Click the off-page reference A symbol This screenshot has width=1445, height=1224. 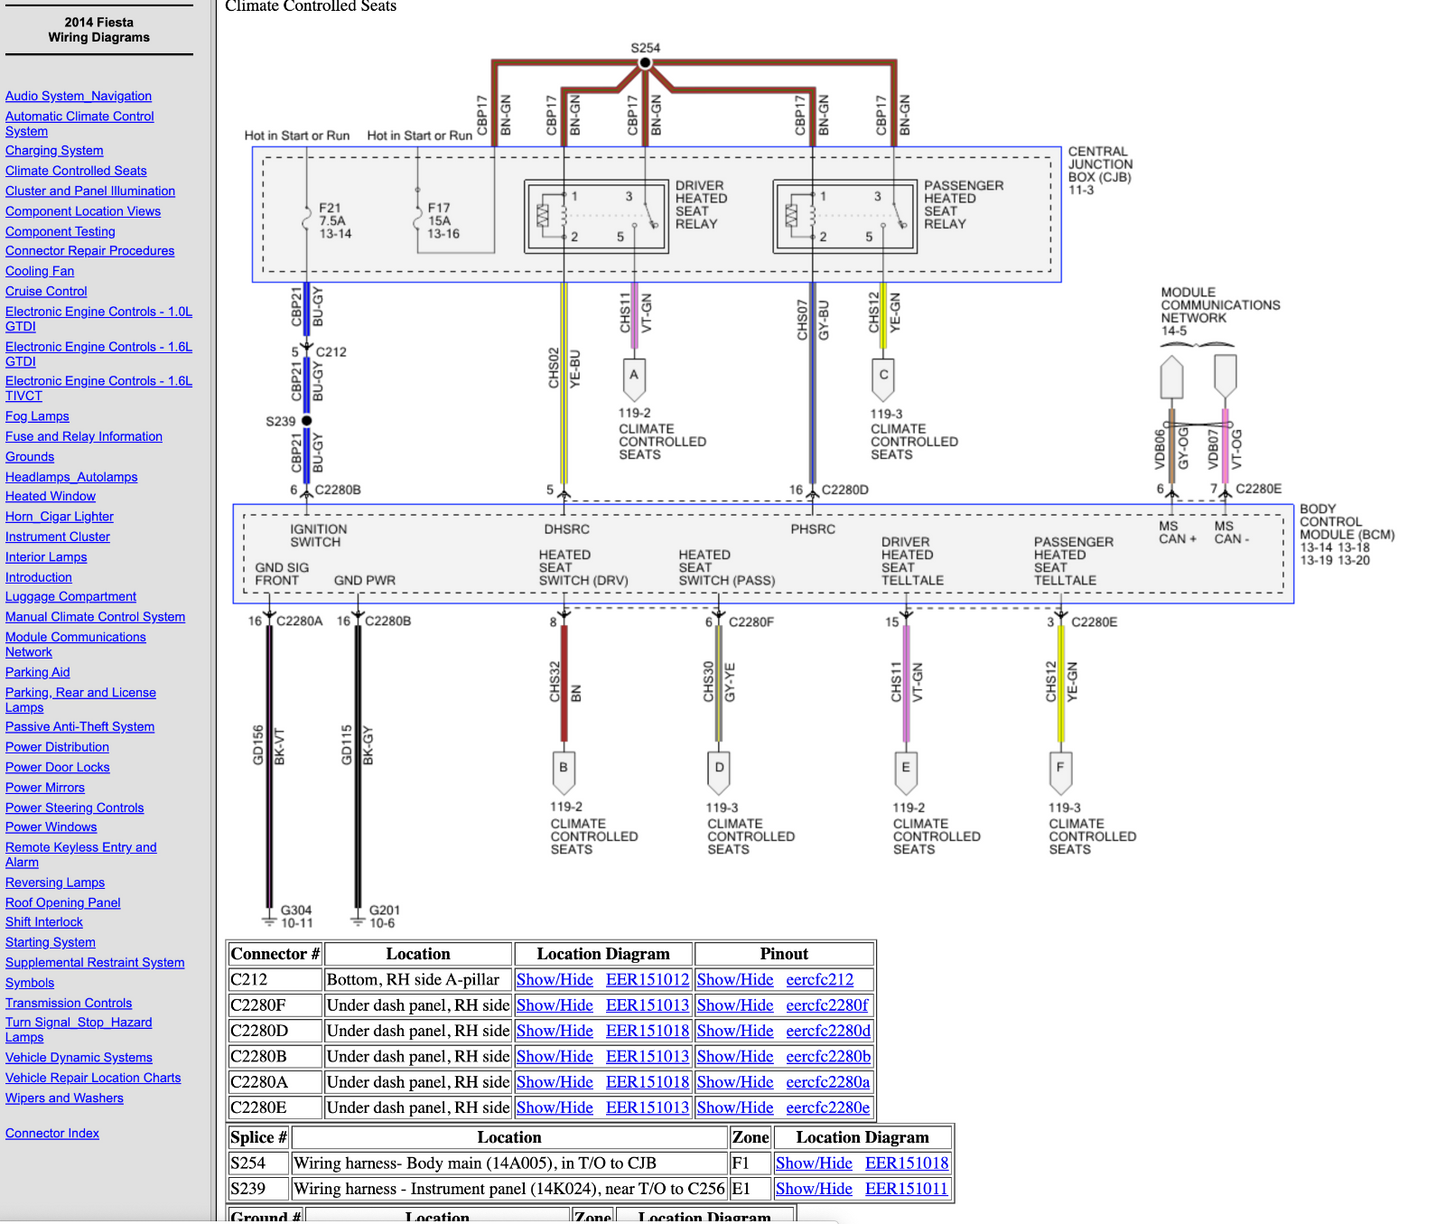point(634,378)
